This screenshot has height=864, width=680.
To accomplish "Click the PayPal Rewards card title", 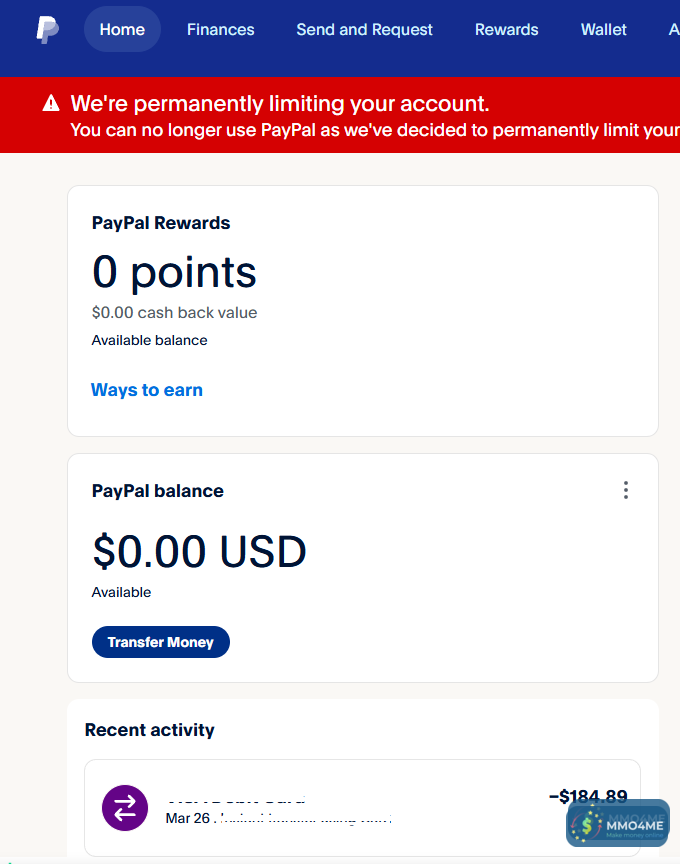I will [161, 223].
